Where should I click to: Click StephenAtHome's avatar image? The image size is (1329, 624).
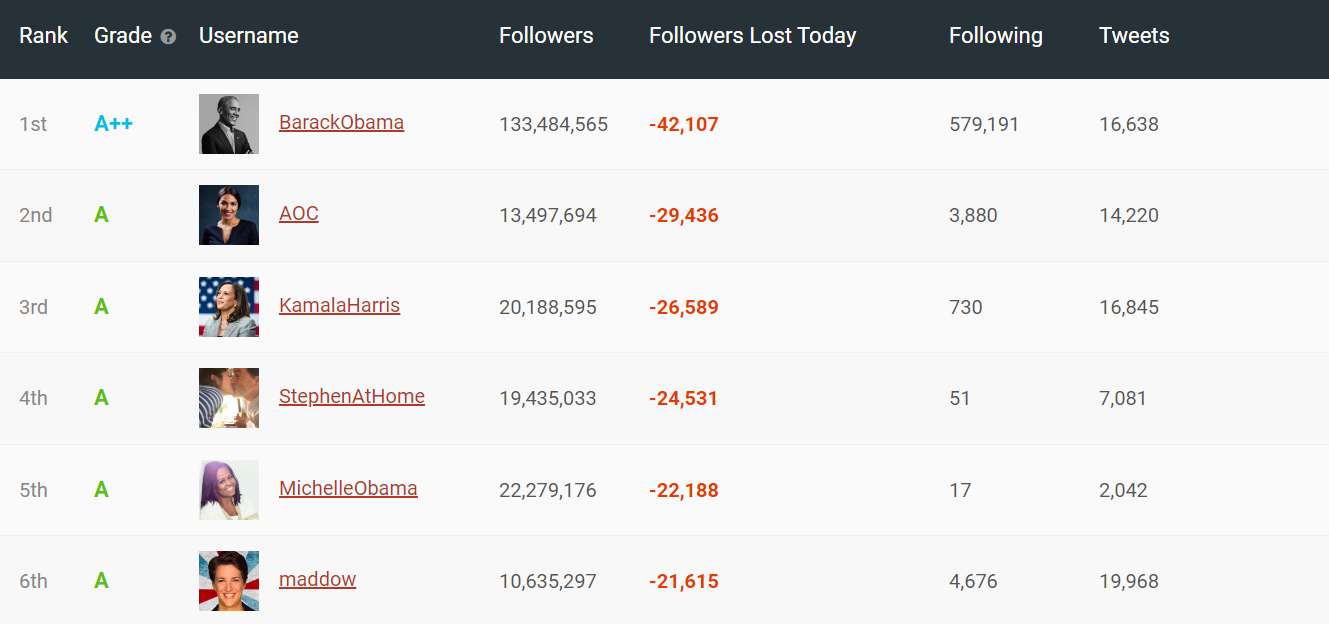(229, 398)
